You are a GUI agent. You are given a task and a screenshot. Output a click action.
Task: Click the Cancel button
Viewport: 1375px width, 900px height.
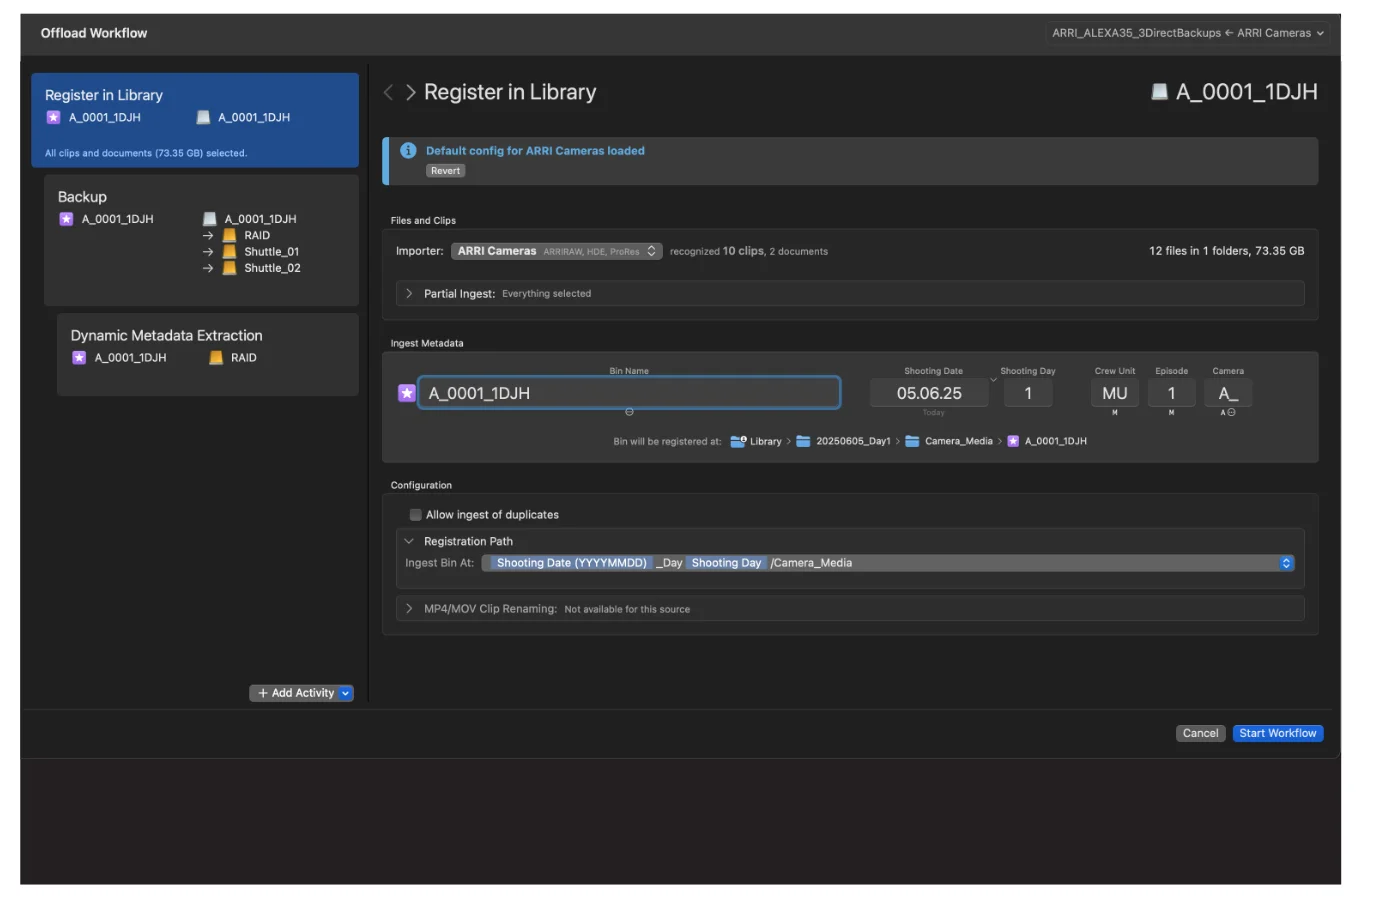[x=1200, y=733]
